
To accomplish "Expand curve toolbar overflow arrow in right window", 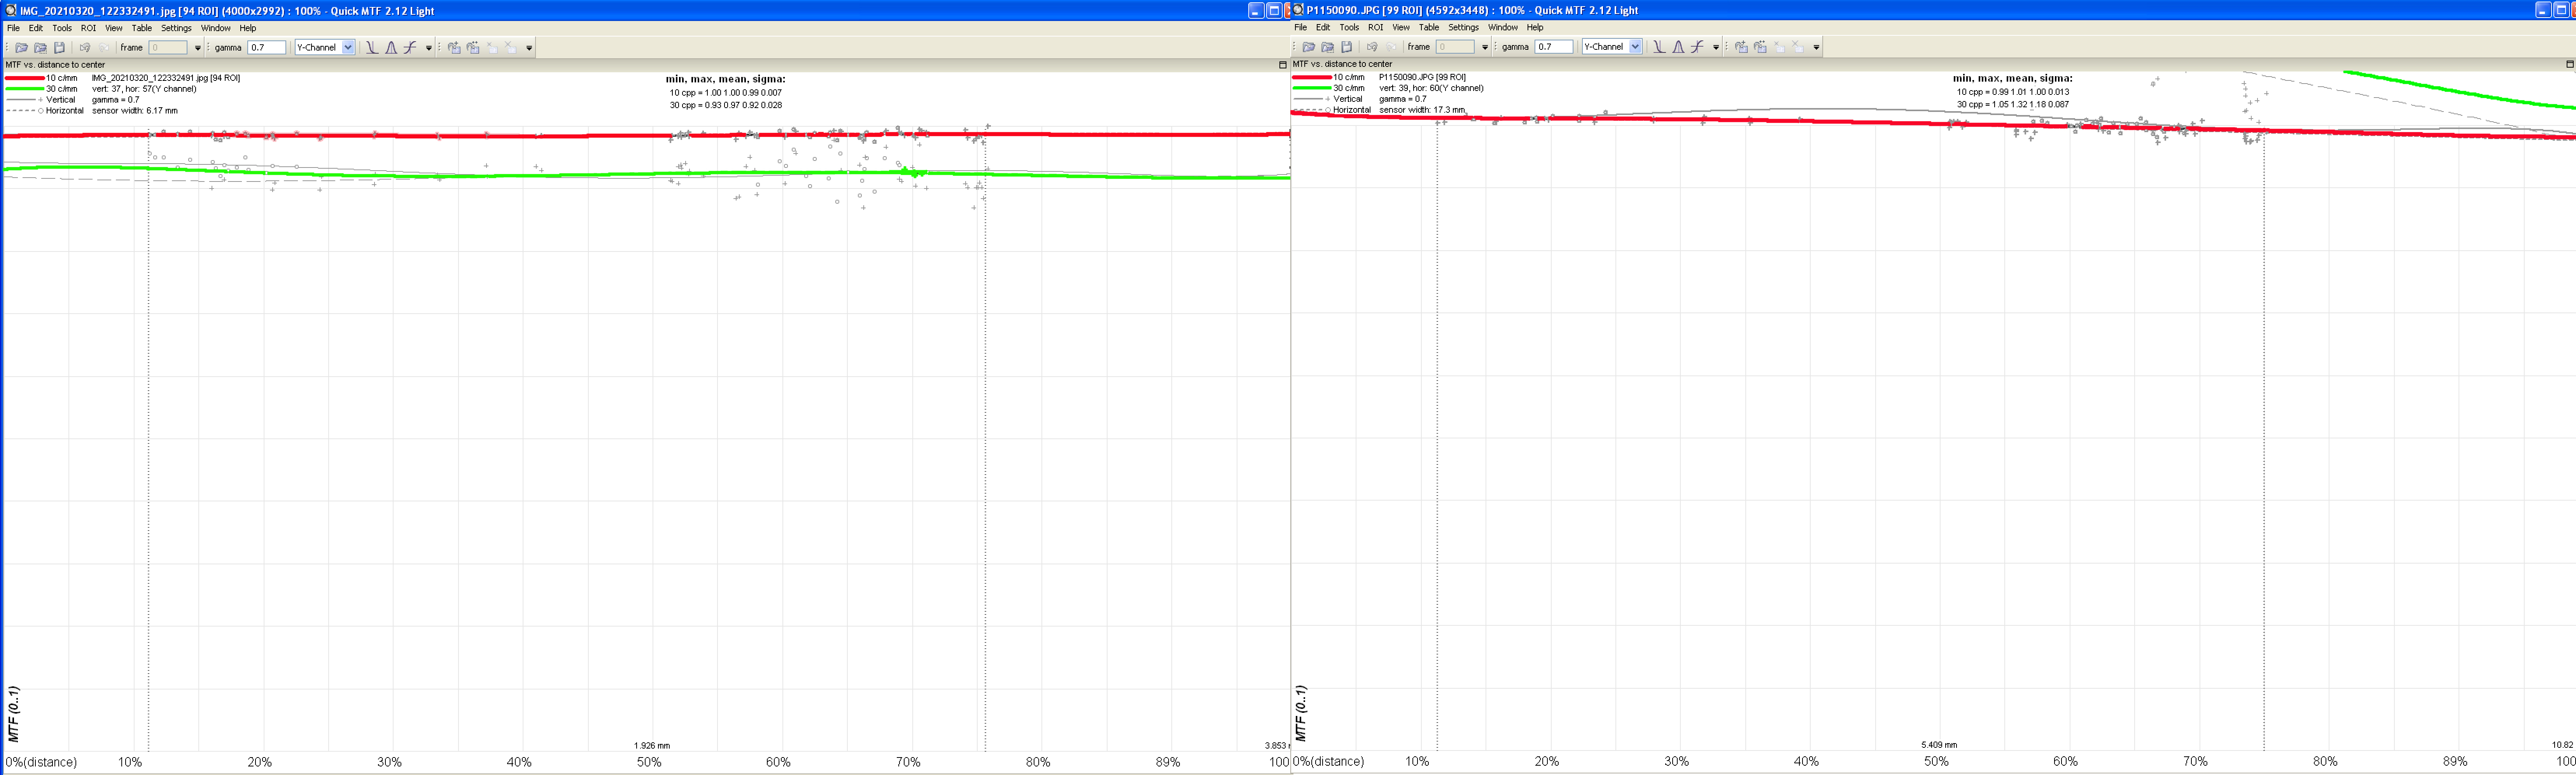I will tap(1716, 47).
